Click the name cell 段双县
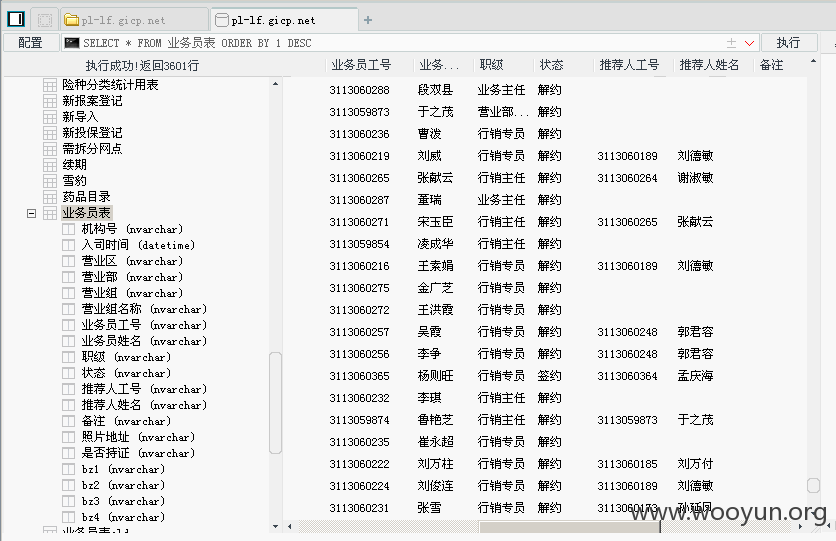This screenshot has height=541, width=836. coord(435,90)
